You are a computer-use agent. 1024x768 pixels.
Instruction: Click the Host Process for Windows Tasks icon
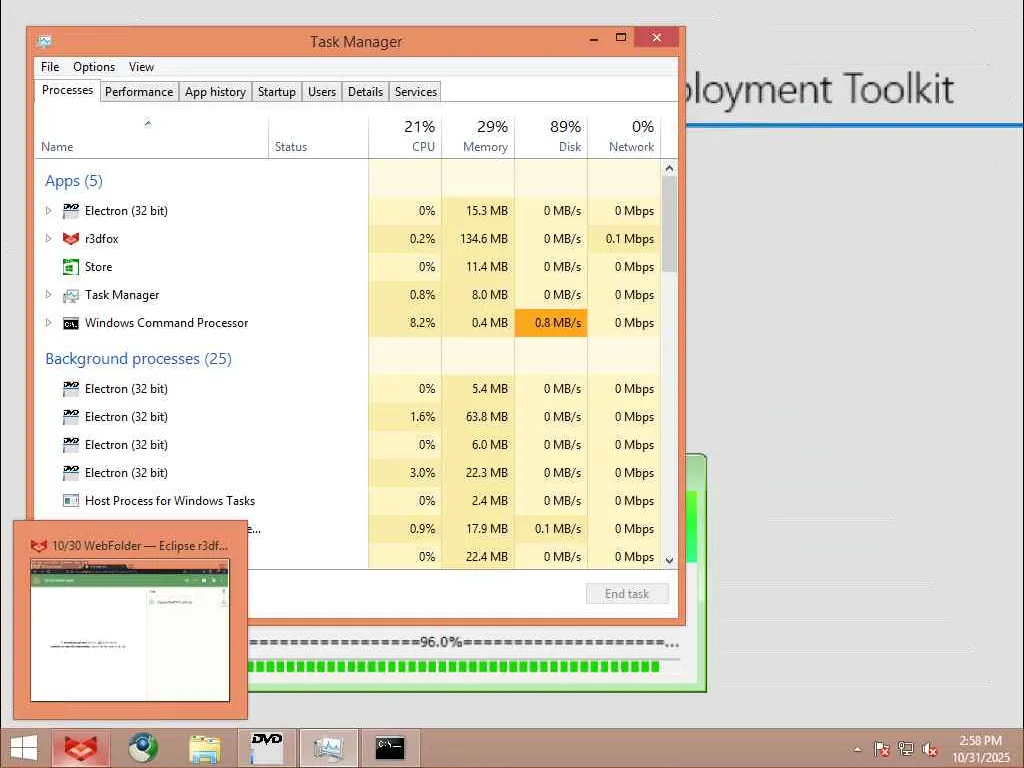coord(71,501)
